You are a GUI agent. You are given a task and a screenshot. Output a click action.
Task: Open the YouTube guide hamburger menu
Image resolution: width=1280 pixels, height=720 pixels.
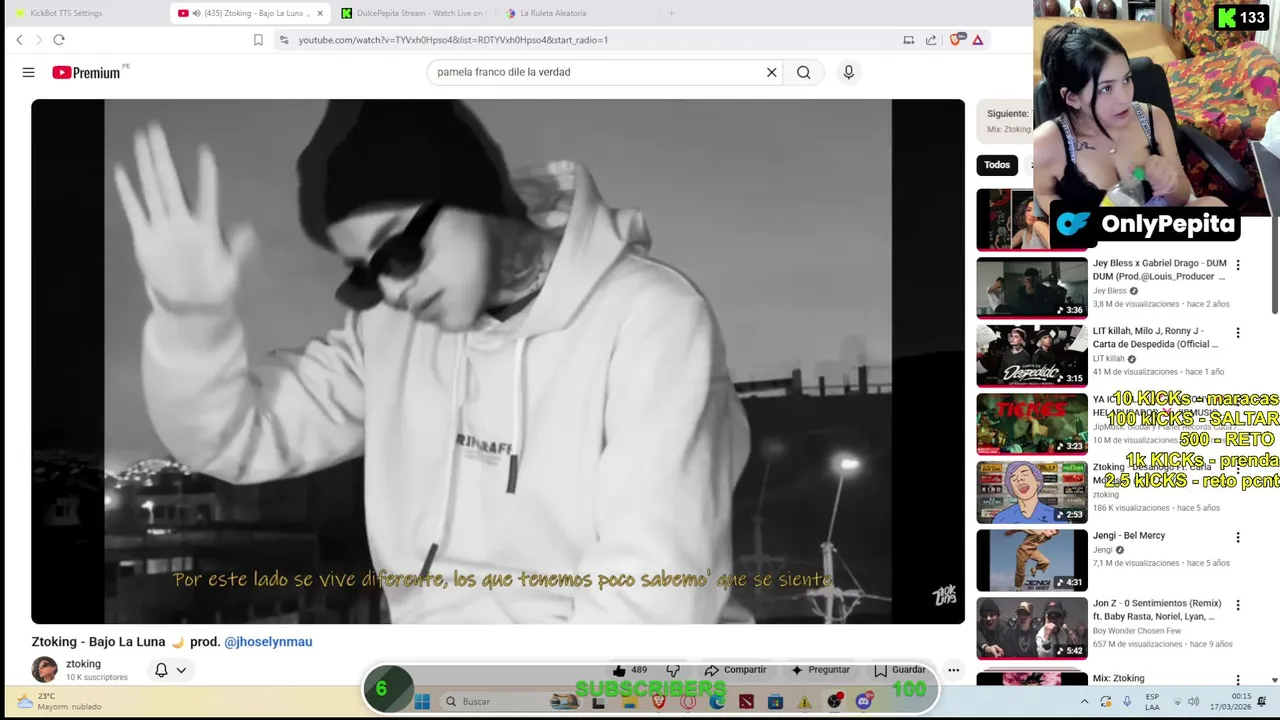(28, 72)
